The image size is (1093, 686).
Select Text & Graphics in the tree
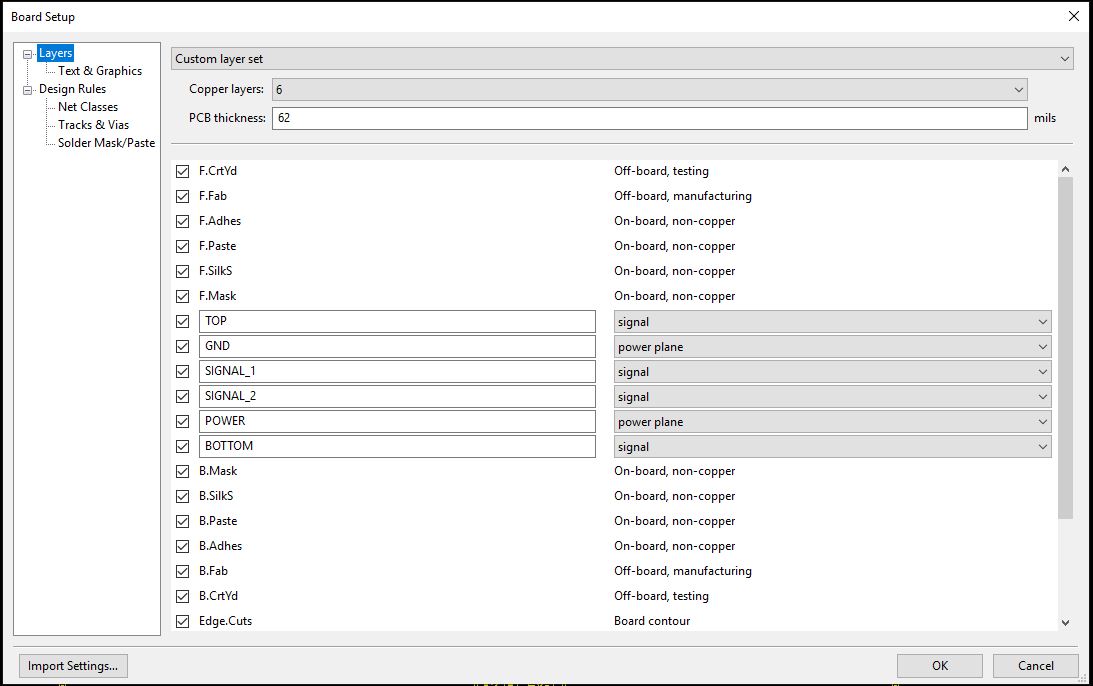[100, 71]
